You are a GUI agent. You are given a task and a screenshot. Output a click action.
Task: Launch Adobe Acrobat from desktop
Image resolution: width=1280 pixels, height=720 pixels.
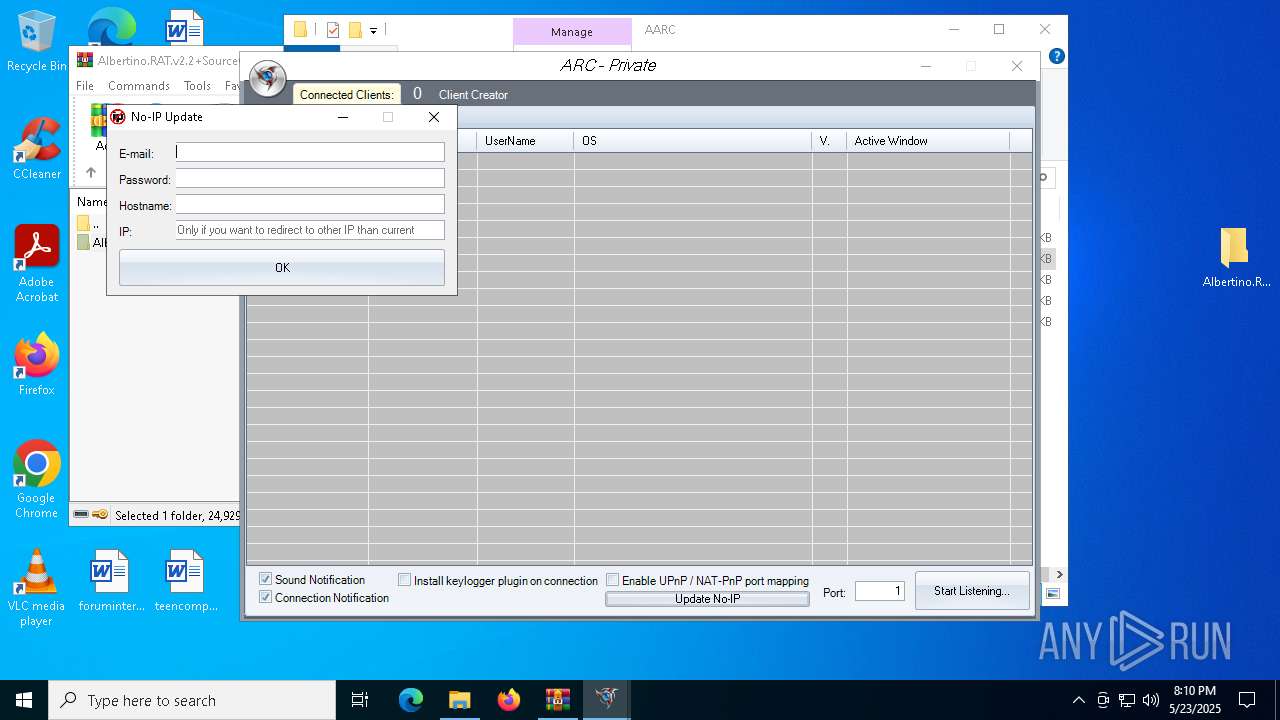[37, 264]
